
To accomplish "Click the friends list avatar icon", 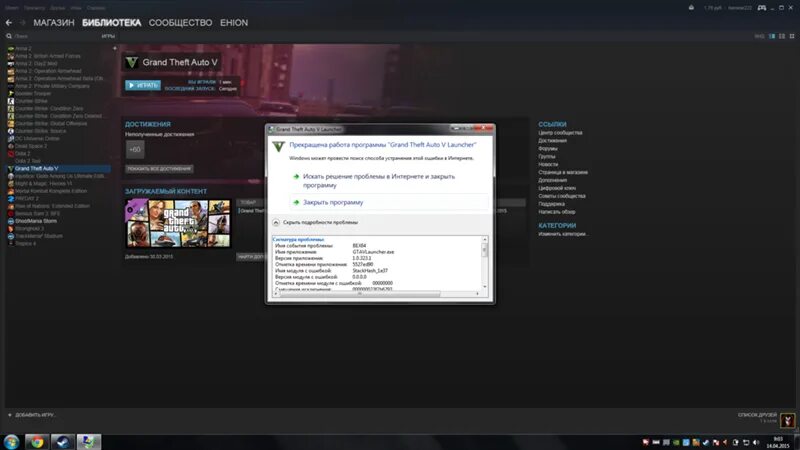I will pyautogui.click(x=787, y=421).
